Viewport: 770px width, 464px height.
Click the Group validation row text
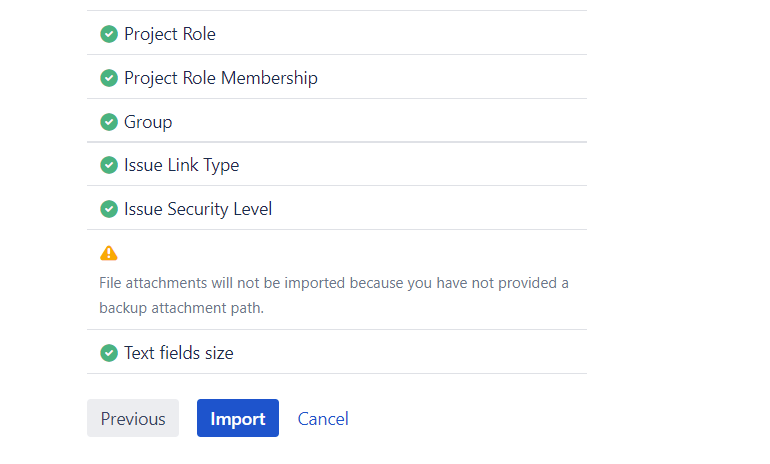click(x=148, y=122)
